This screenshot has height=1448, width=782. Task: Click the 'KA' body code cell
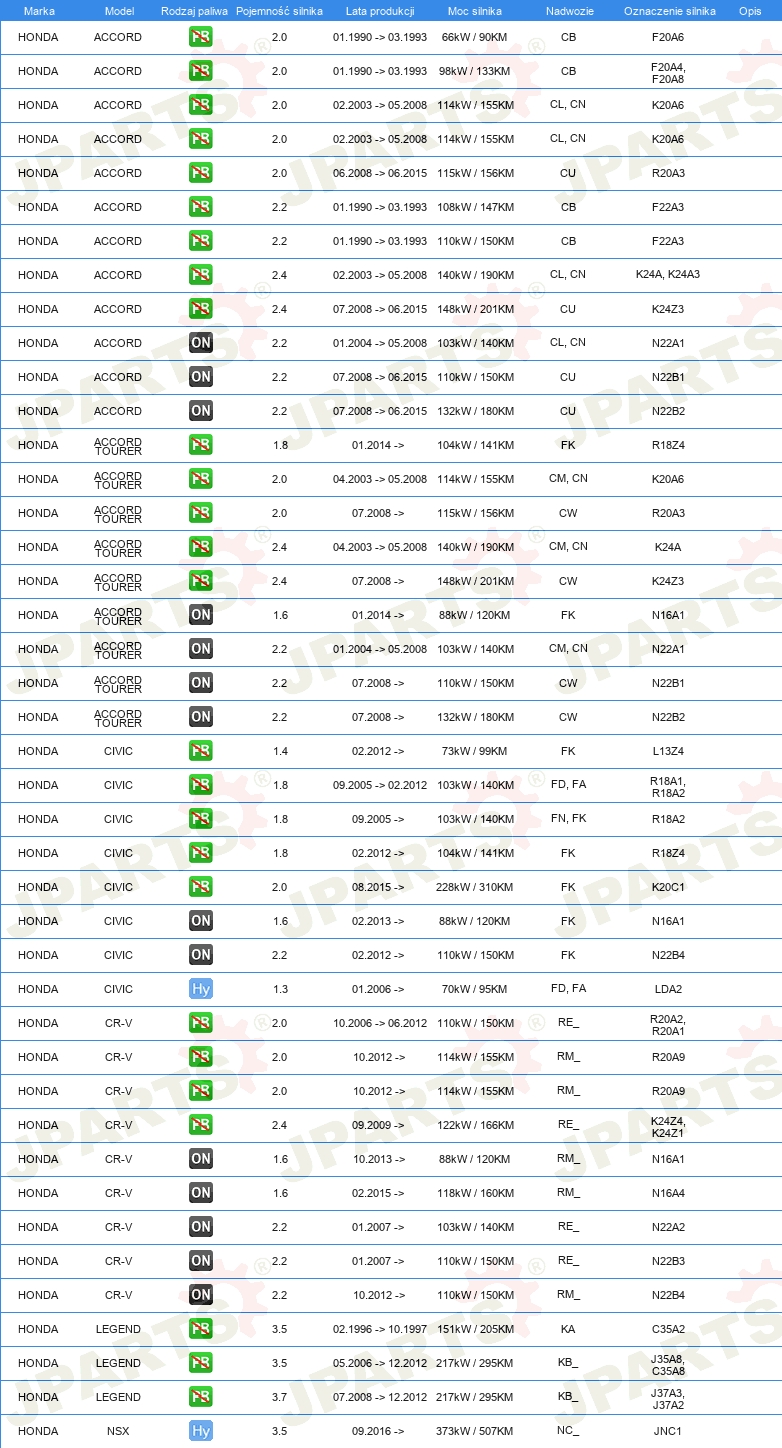[x=568, y=1329]
